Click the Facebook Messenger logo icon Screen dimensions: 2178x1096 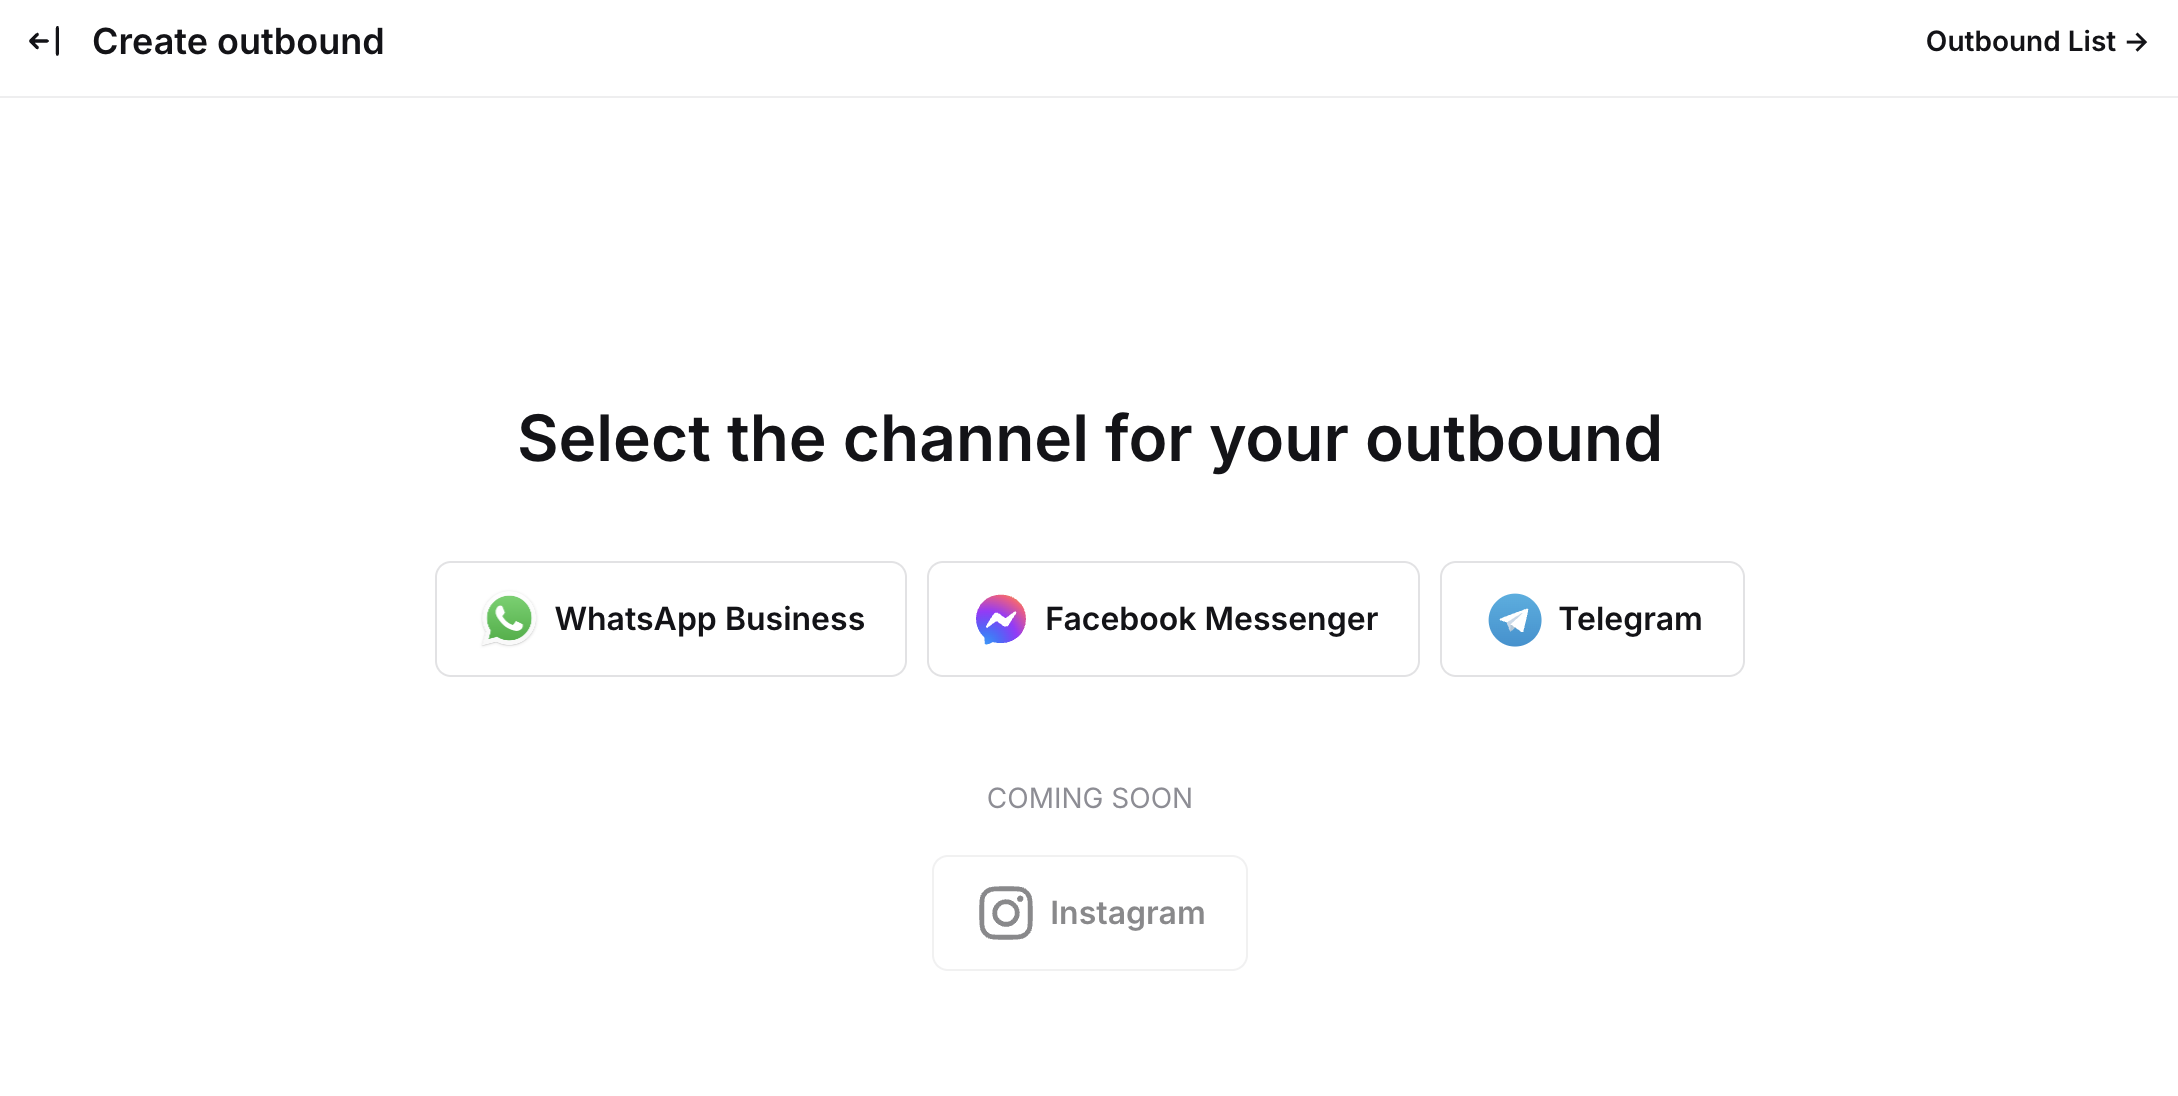tap(1000, 619)
